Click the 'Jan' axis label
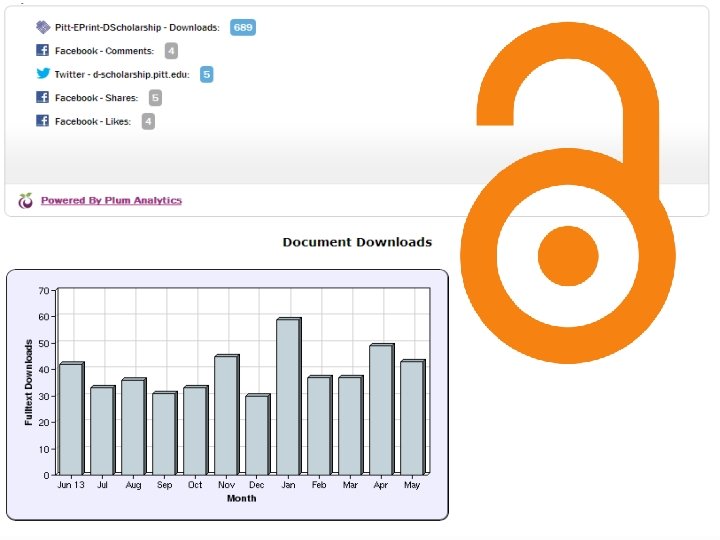 [x=288, y=485]
